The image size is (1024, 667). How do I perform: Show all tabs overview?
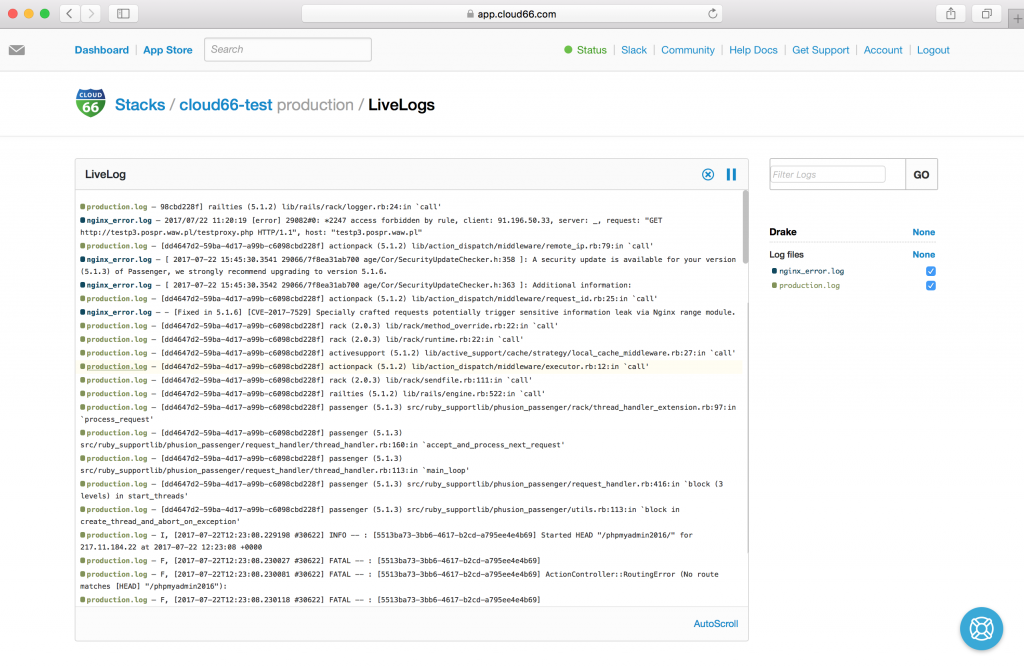pos(986,13)
